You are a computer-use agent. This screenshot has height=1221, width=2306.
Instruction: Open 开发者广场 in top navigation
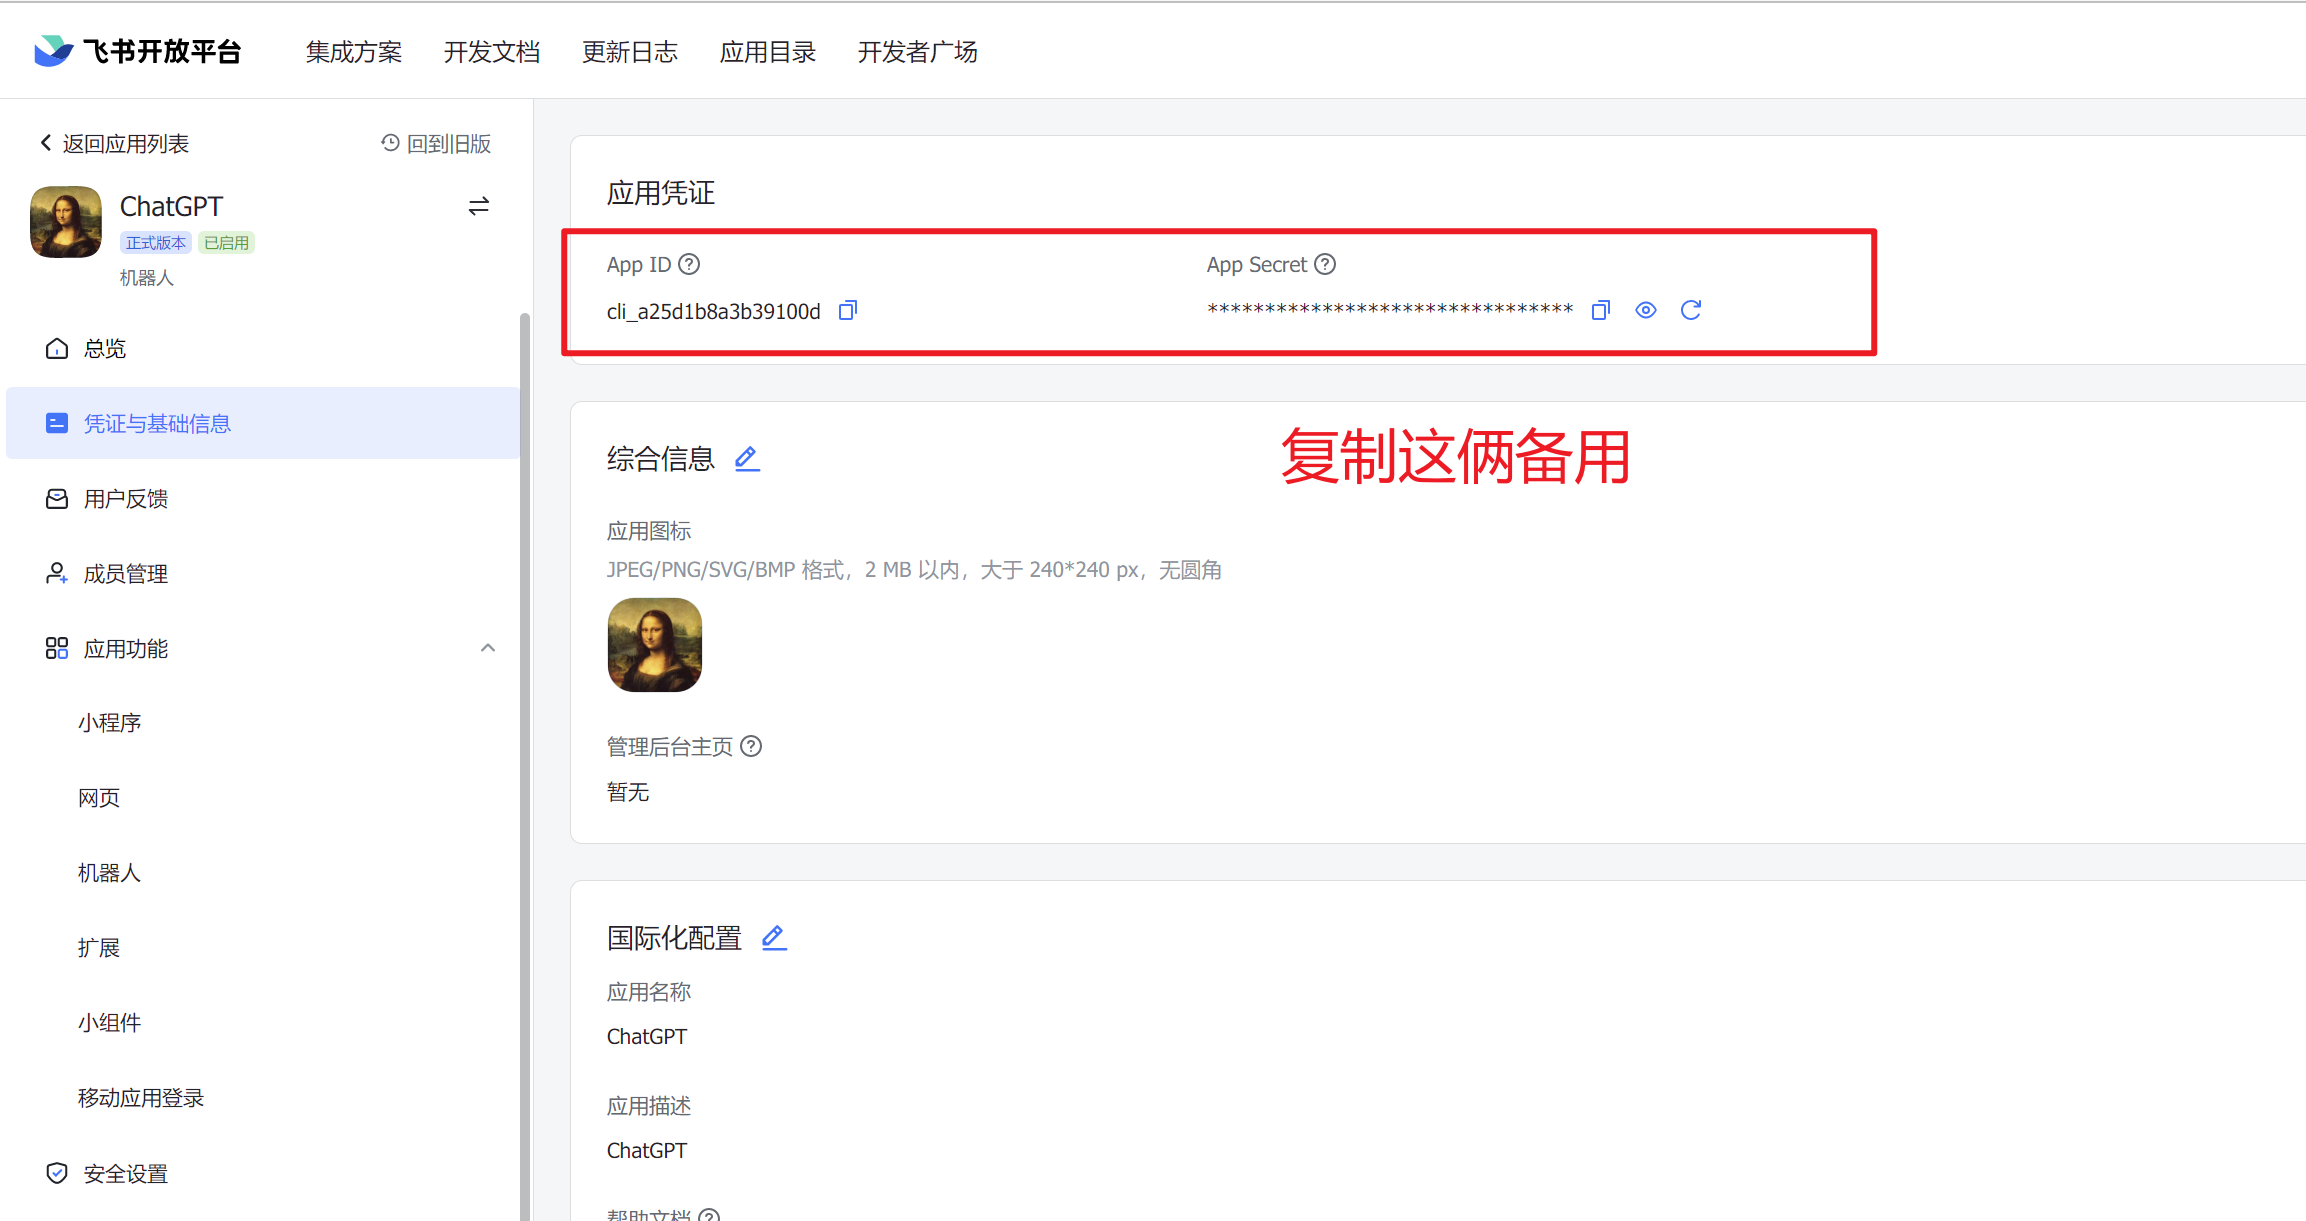point(917,52)
